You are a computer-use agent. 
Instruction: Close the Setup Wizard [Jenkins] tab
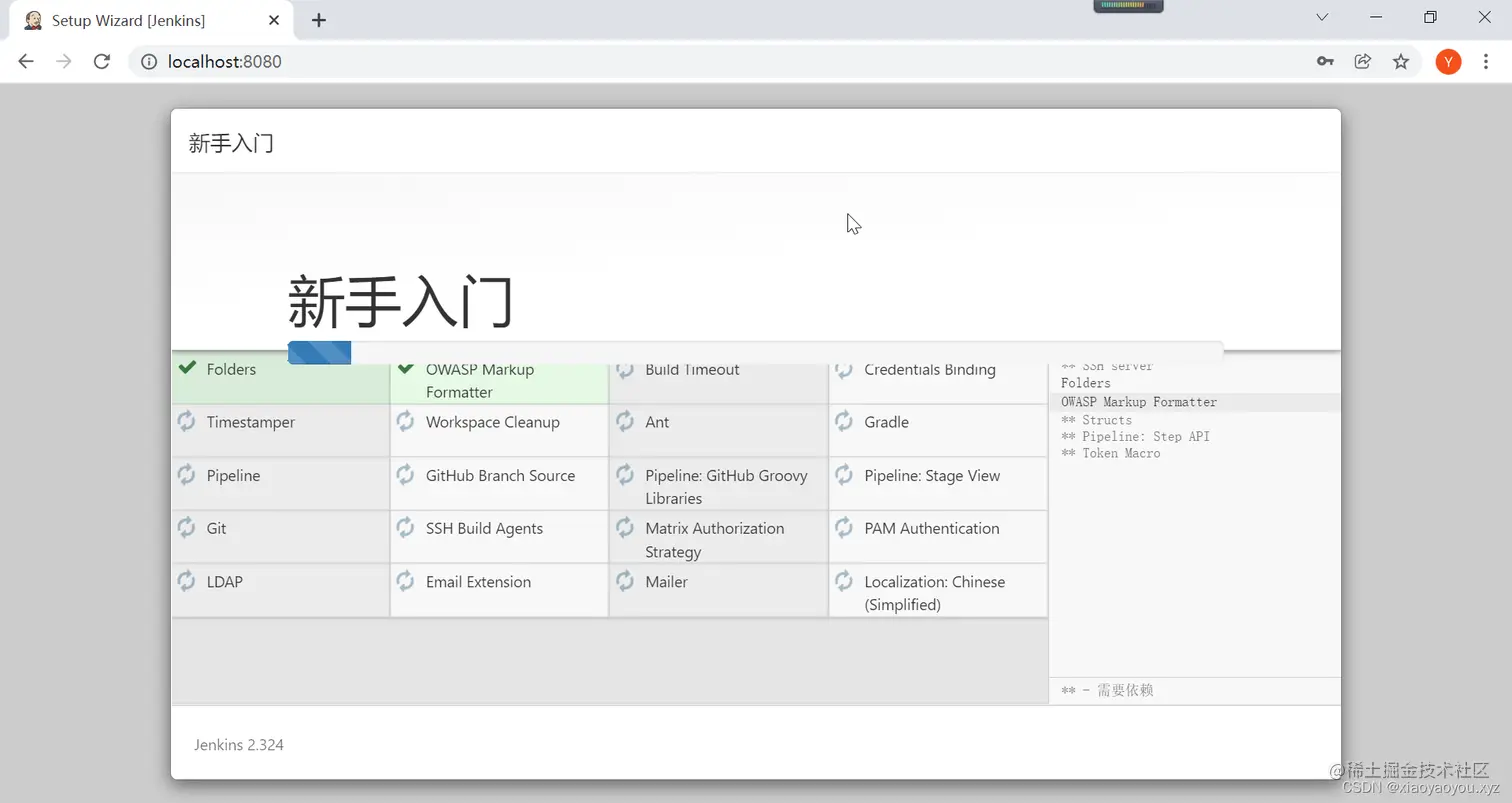click(274, 20)
